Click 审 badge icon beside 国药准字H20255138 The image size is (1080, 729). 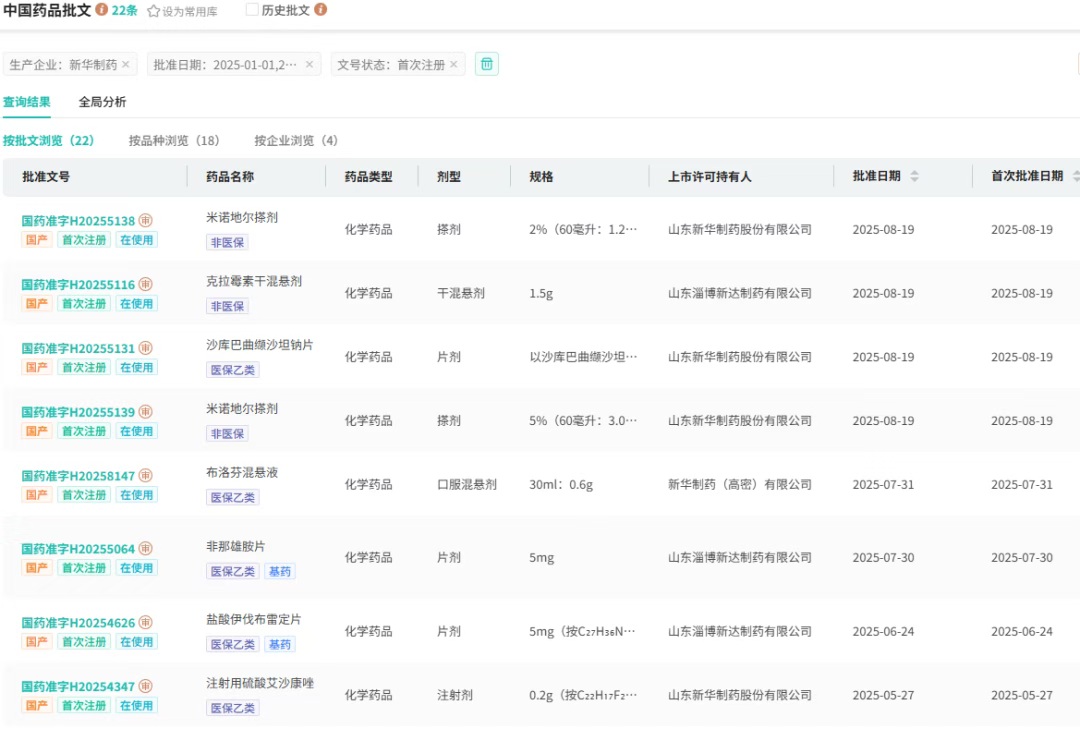(x=146, y=221)
